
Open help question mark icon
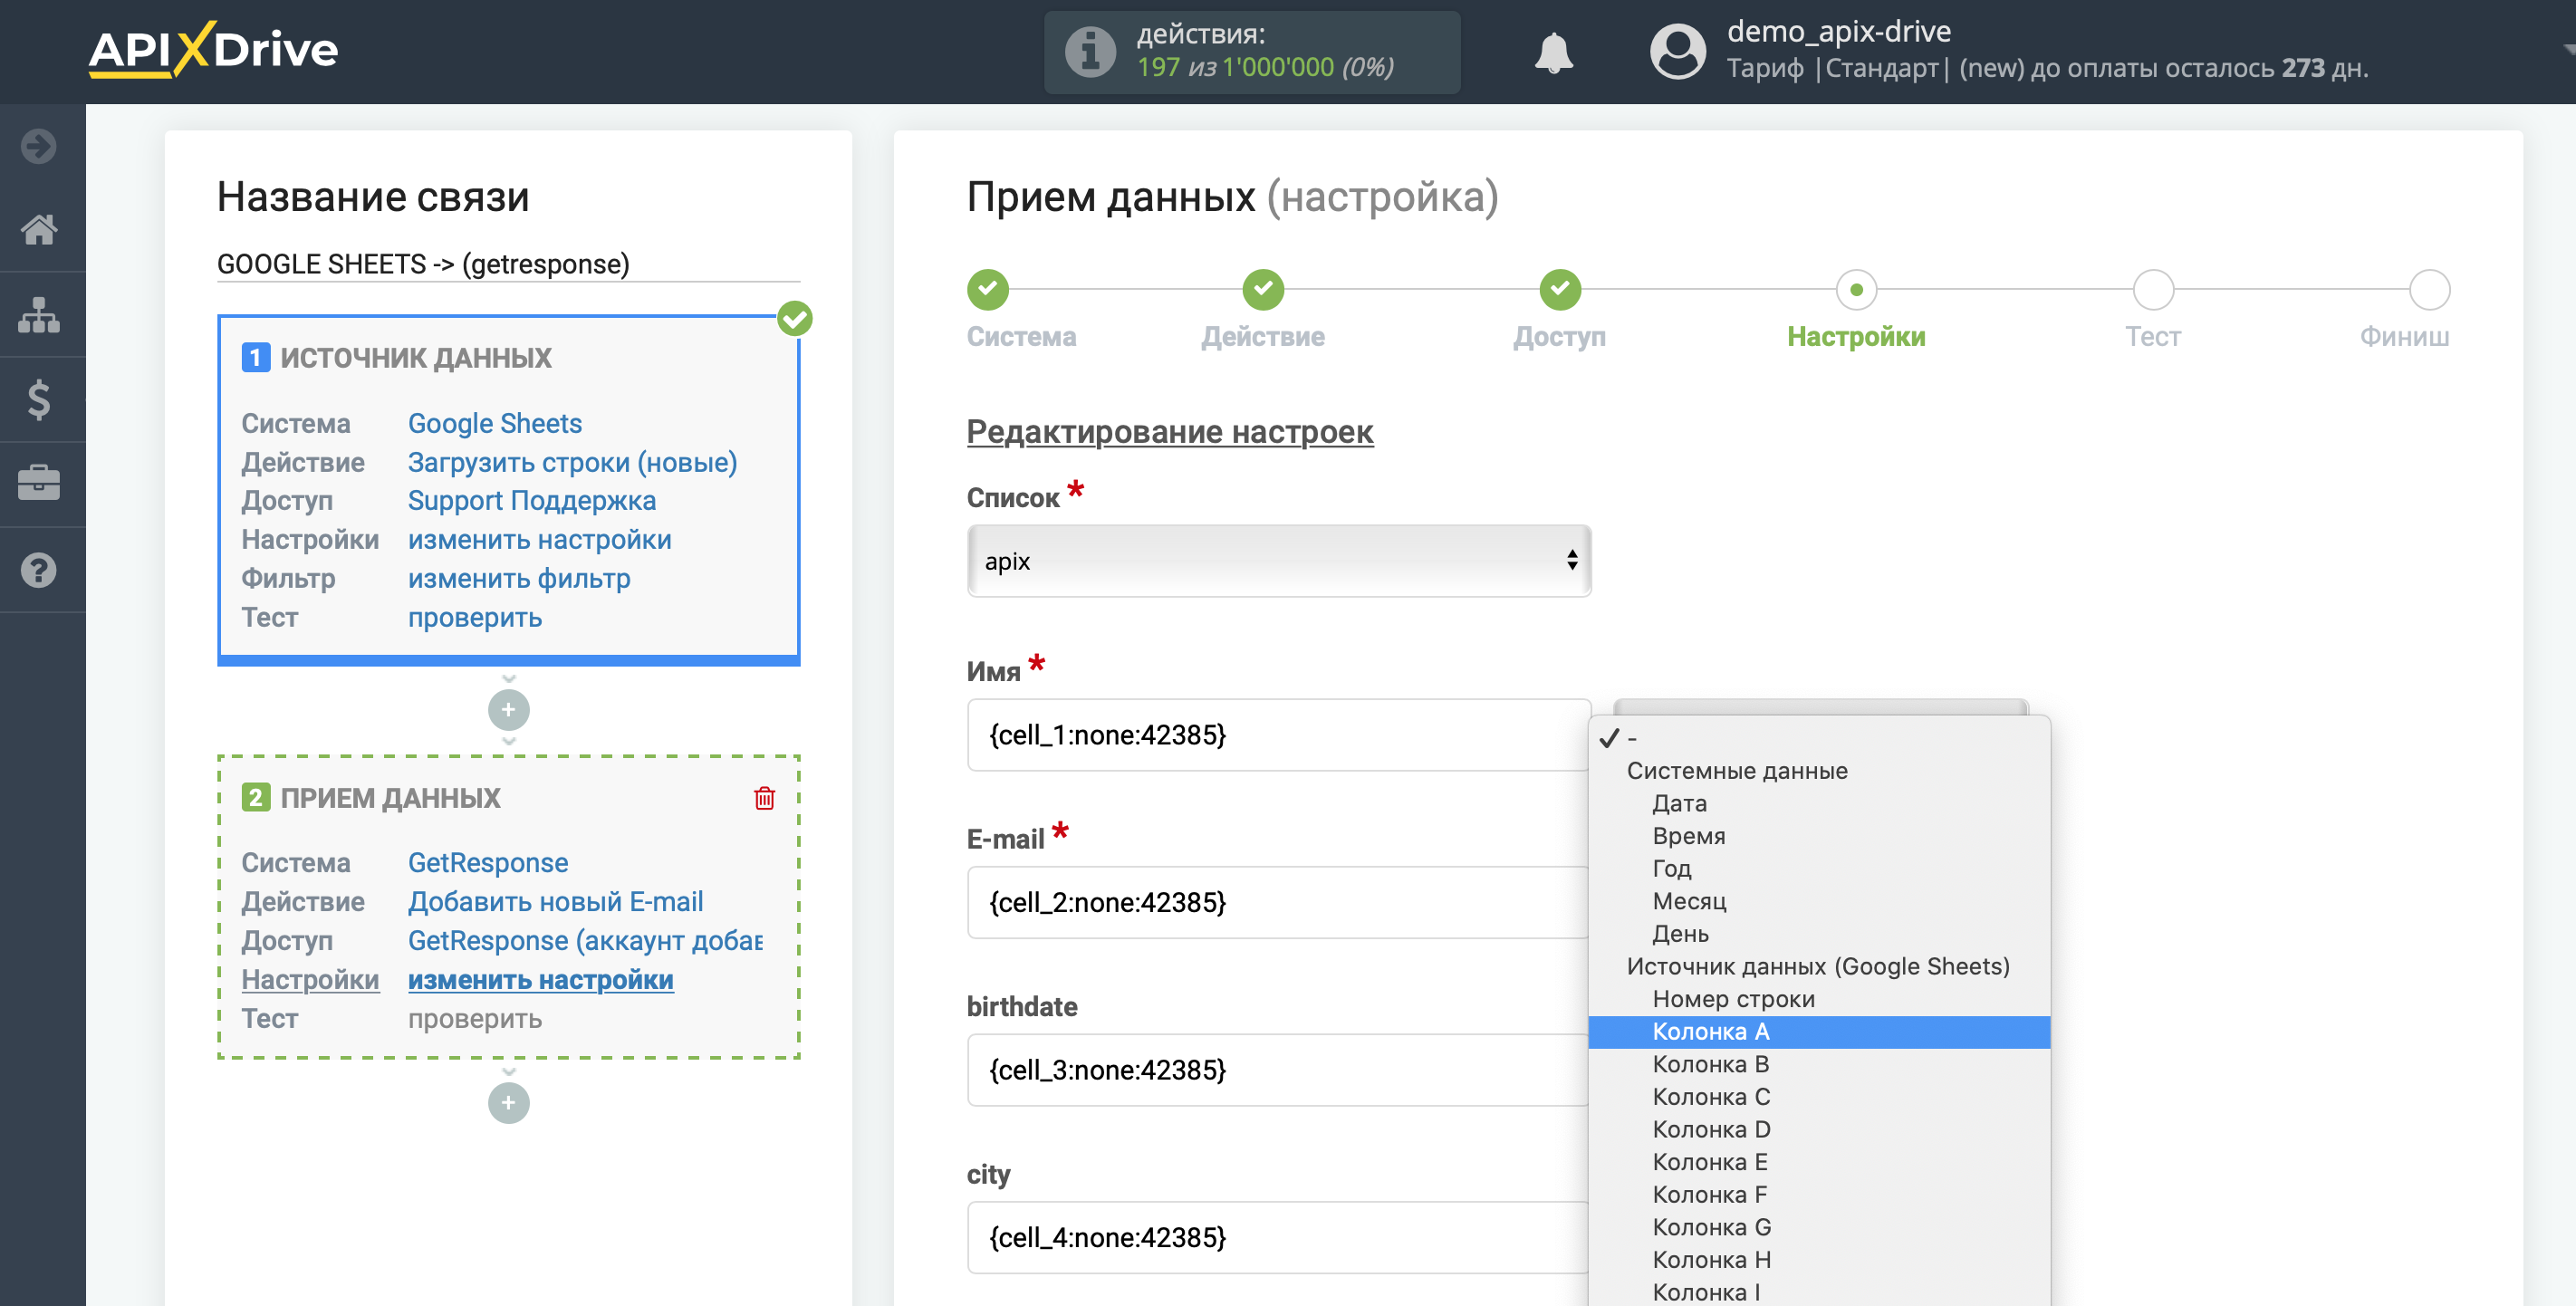click(x=39, y=570)
